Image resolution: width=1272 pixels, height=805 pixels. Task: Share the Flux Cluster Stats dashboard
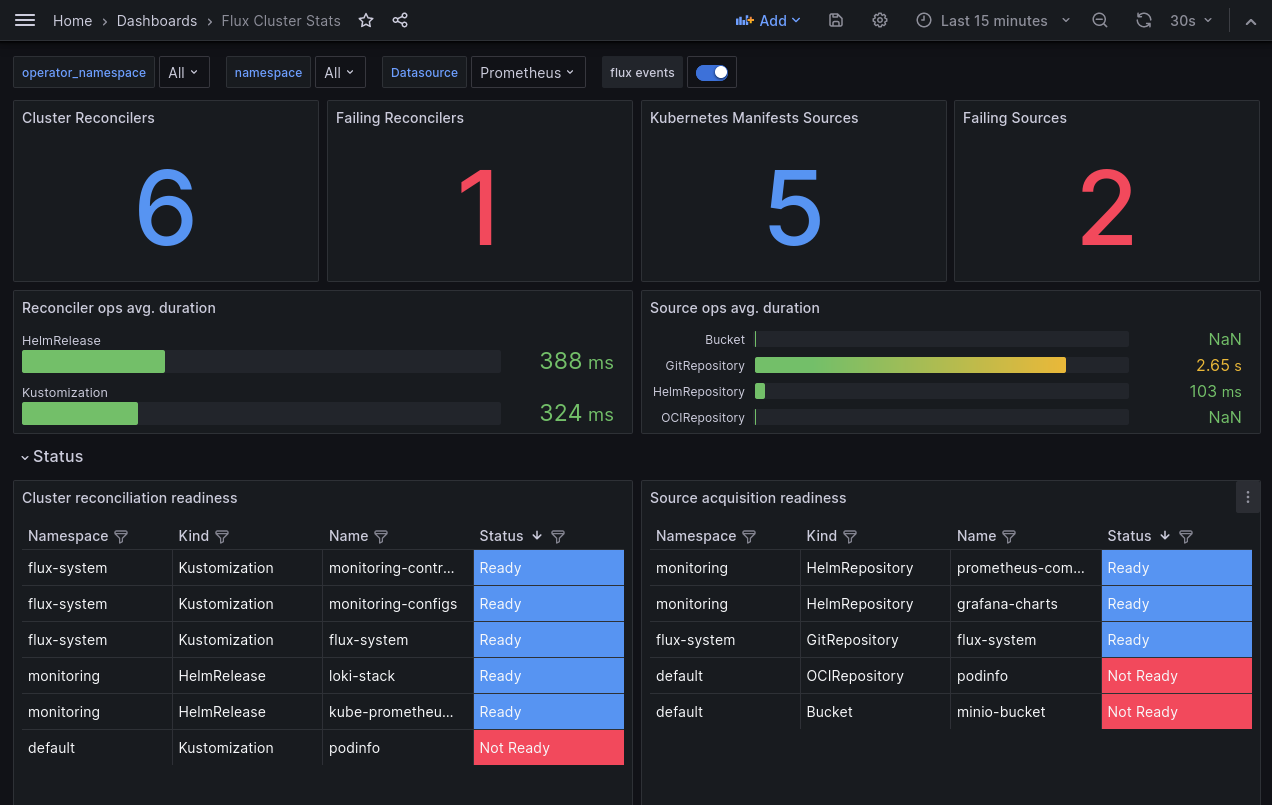400,20
